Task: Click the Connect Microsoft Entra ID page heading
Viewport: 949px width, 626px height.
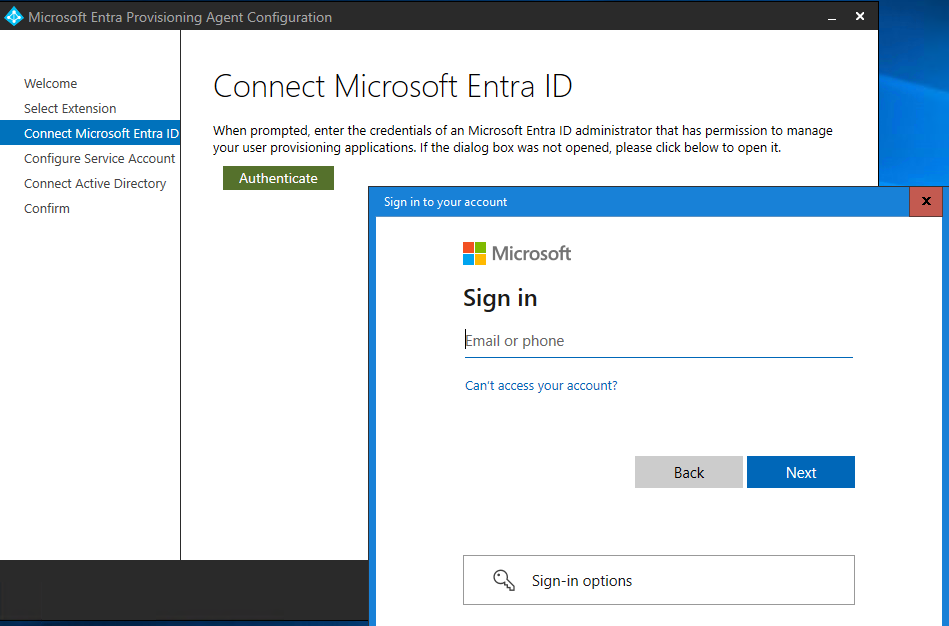Action: pyautogui.click(x=392, y=86)
